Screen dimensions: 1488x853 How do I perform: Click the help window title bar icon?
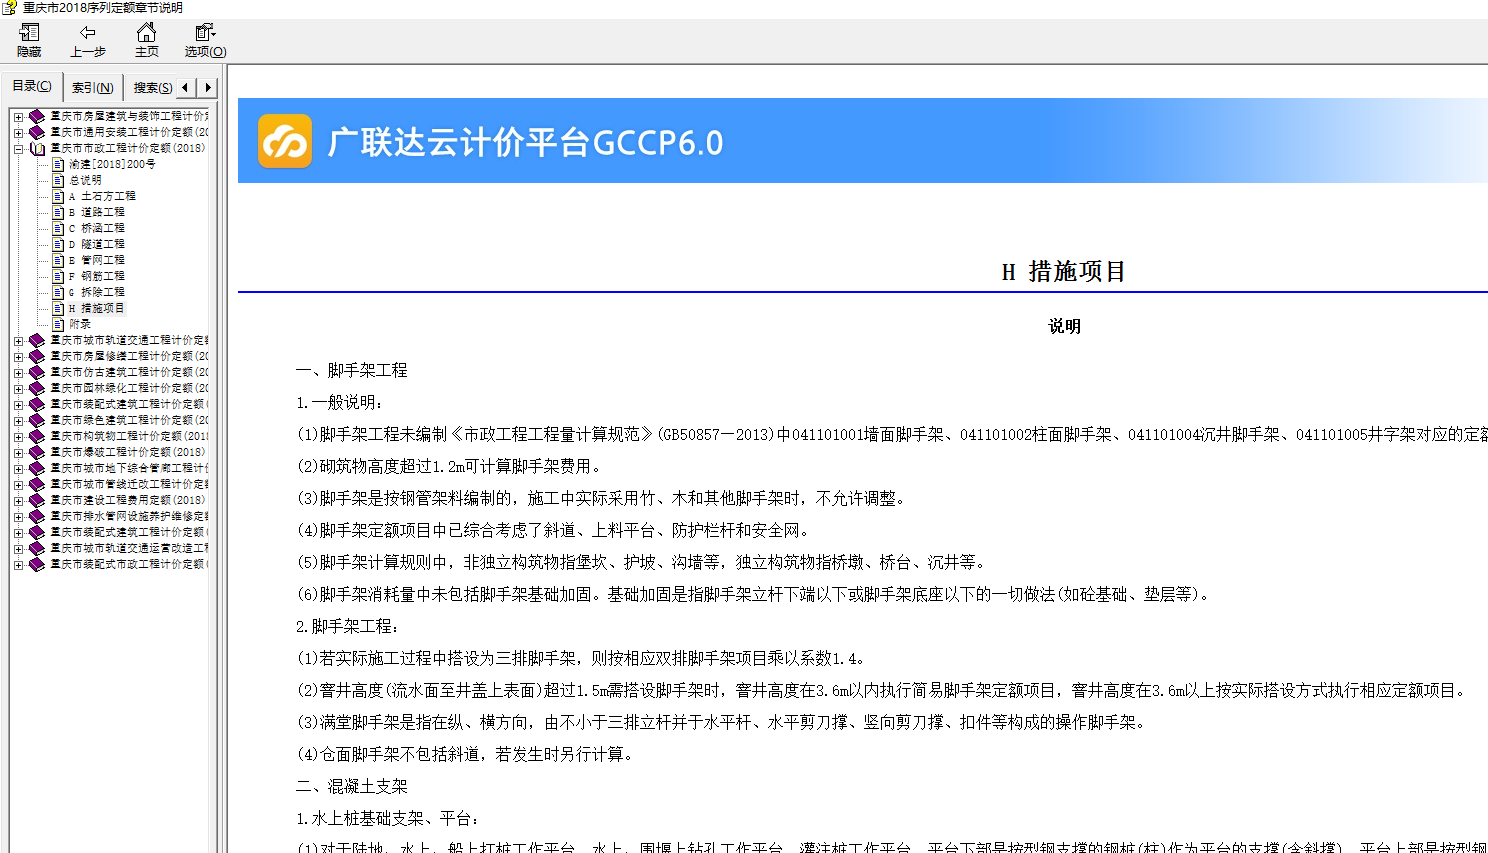(x=10, y=8)
